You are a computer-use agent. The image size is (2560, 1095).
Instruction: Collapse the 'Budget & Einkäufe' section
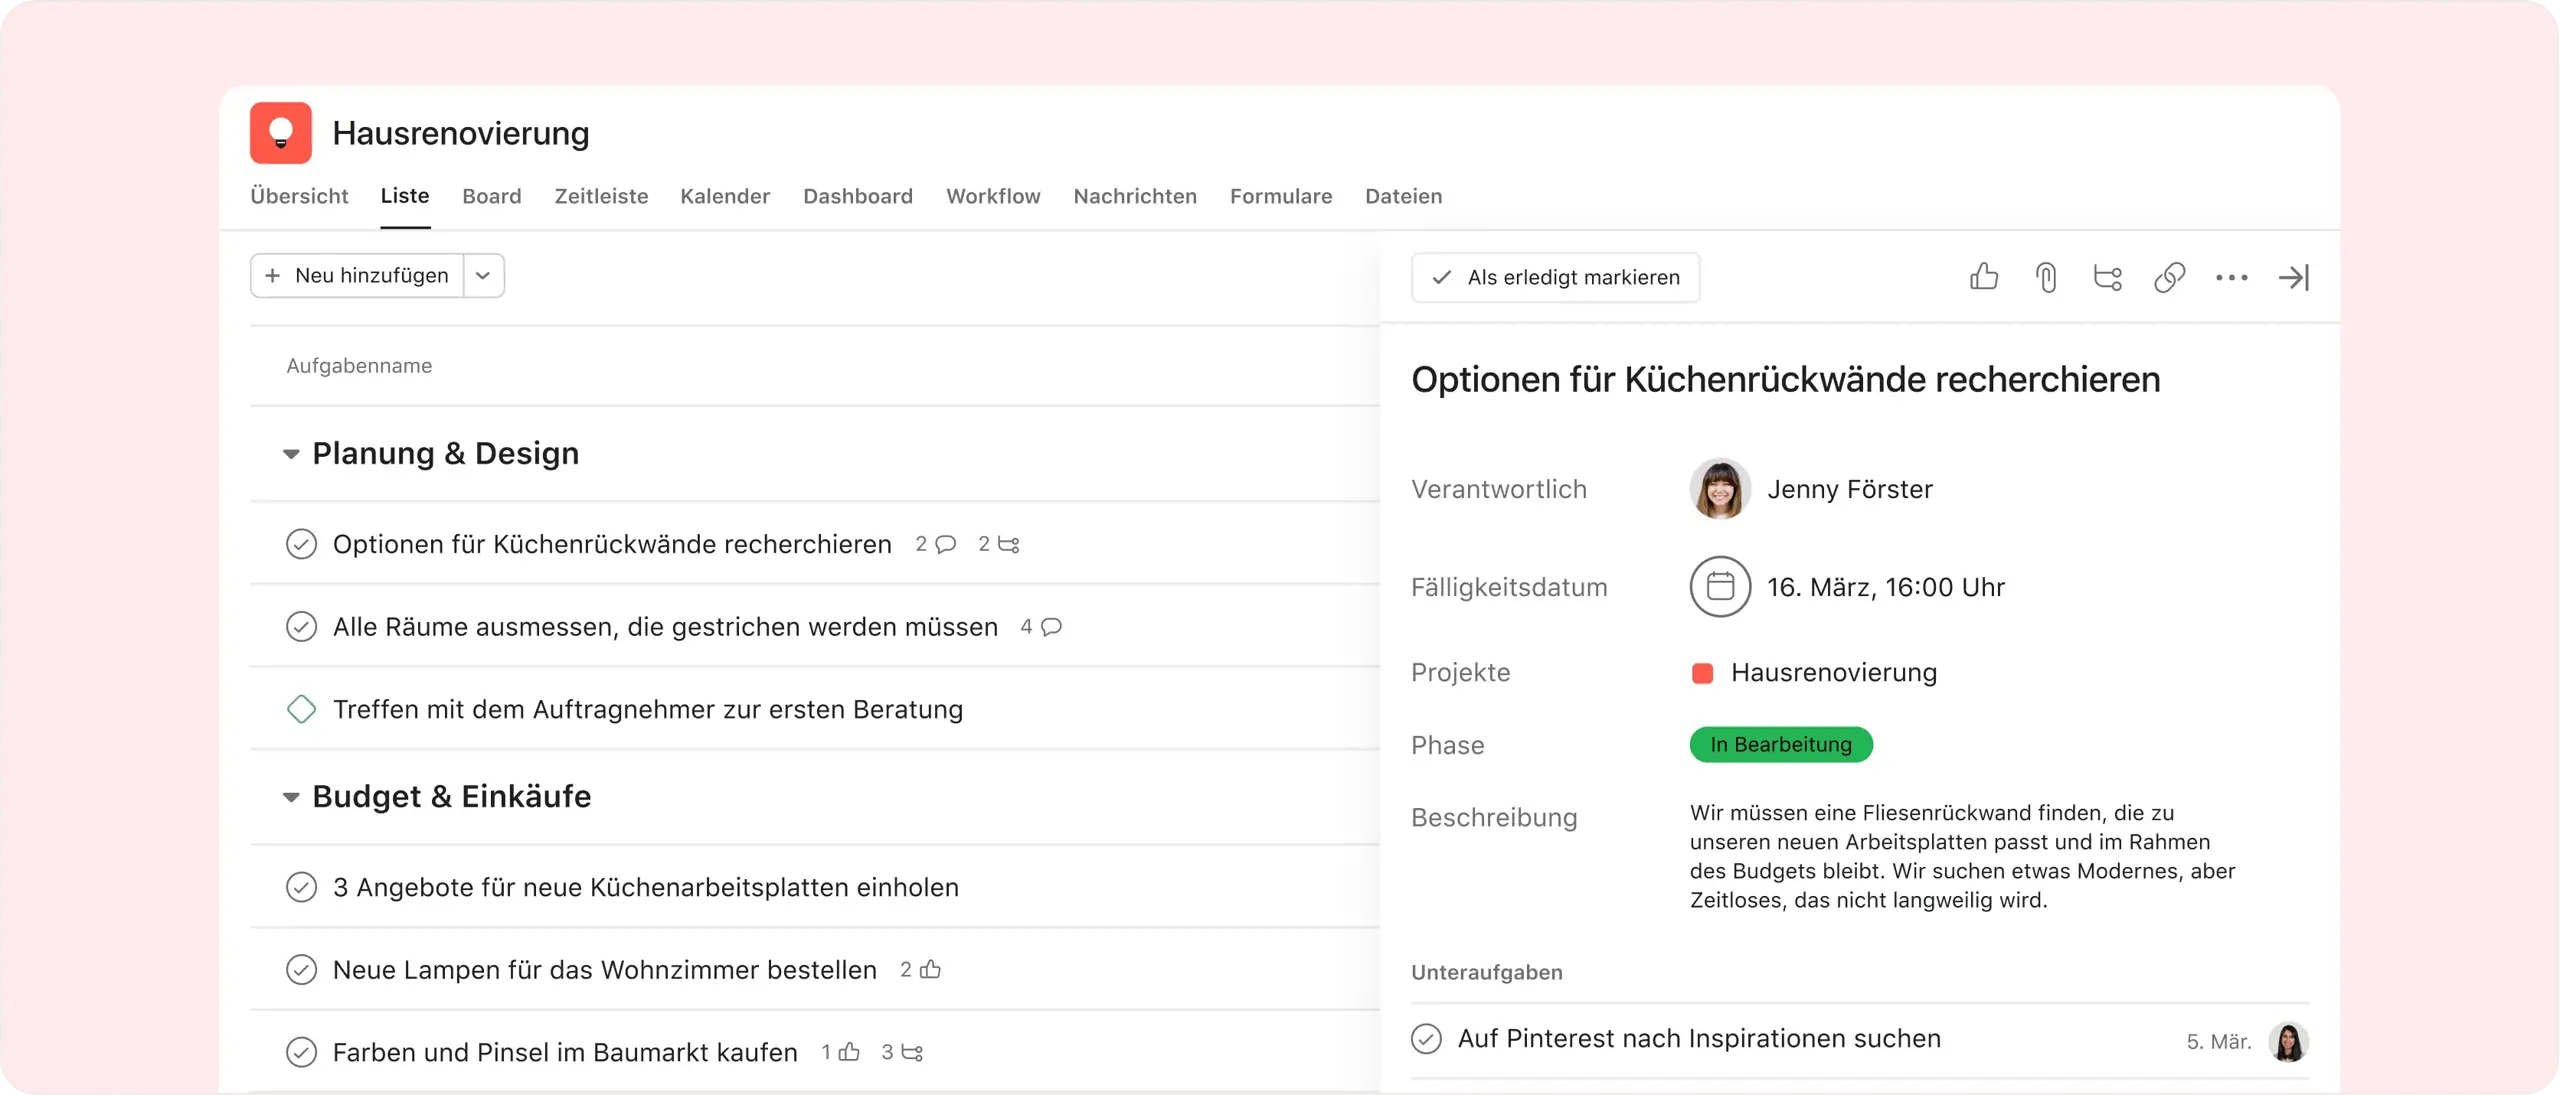coord(290,796)
